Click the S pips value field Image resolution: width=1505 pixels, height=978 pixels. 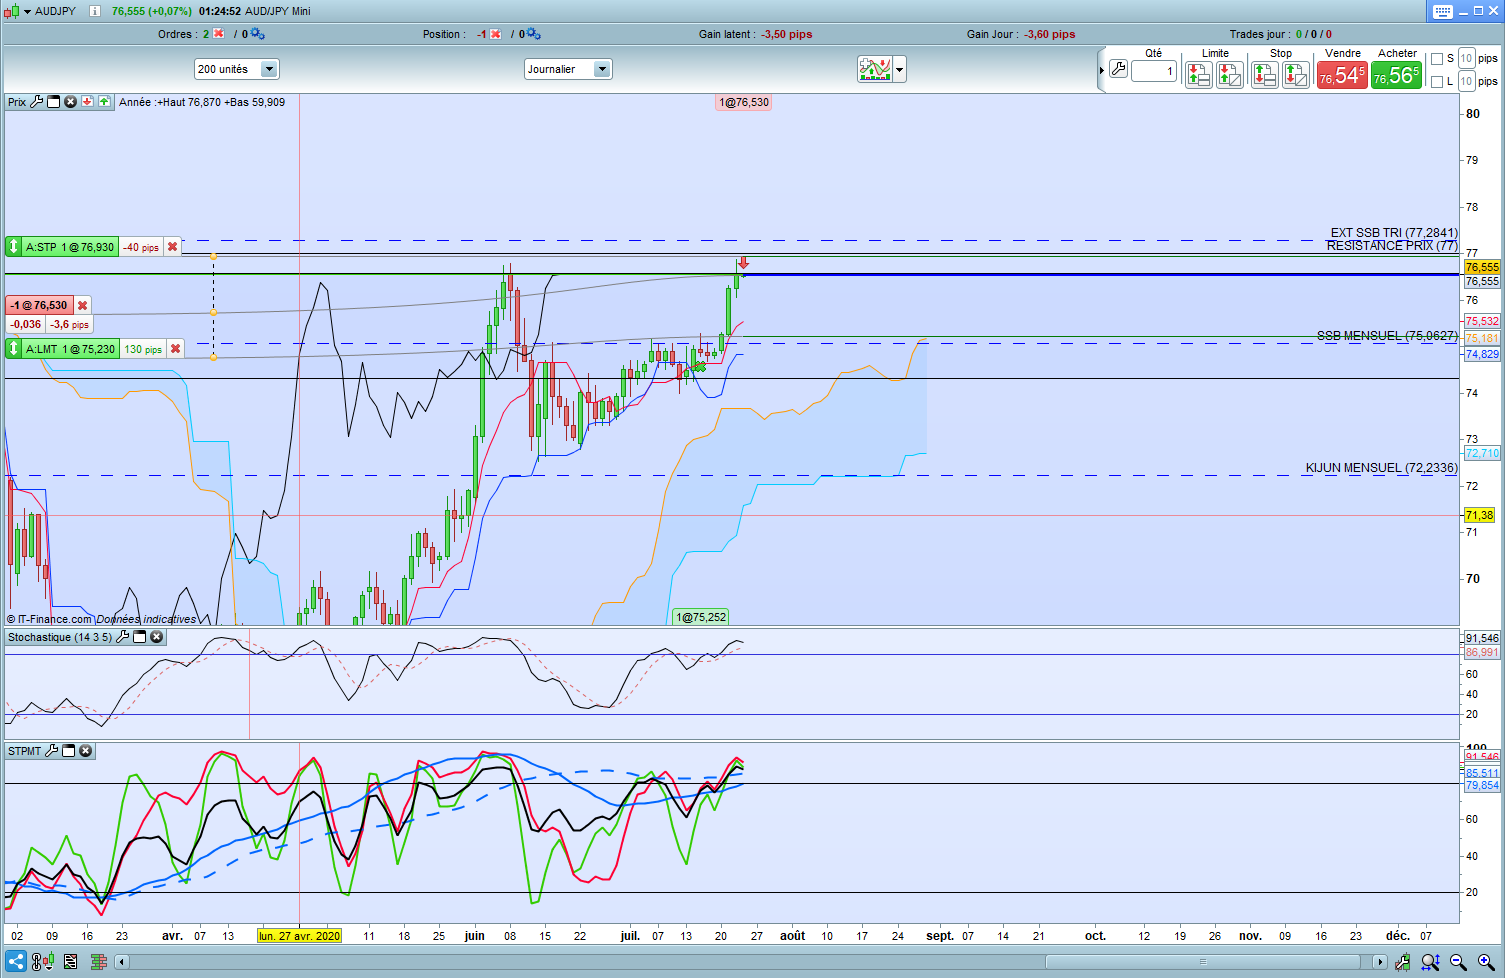(x=1466, y=59)
